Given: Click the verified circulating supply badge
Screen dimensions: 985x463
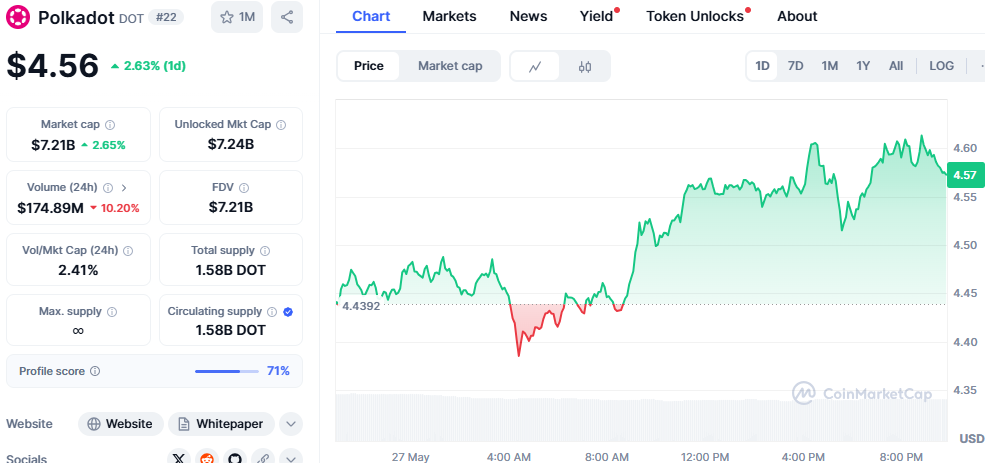Looking at the screenshot, I should click(x=288, y=312).
